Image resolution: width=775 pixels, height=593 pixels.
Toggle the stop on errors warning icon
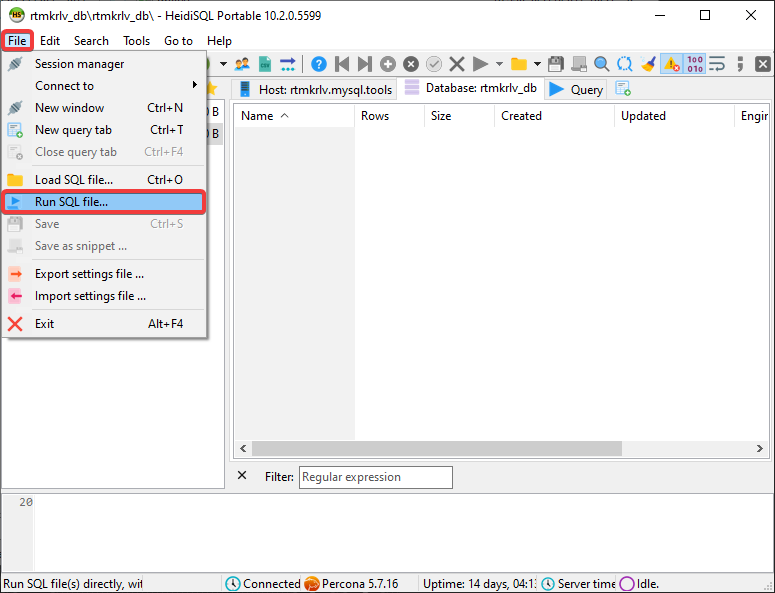[671, 64]
